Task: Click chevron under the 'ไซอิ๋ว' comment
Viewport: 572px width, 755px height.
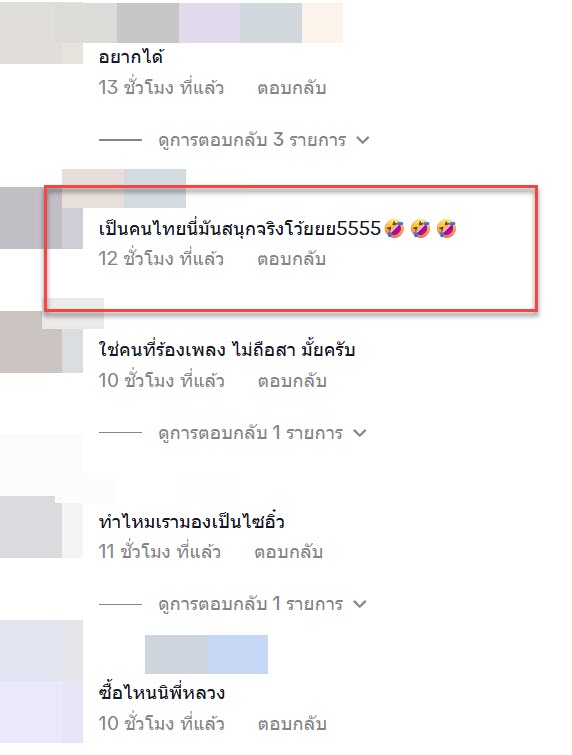Action: (x=360, y=604)
